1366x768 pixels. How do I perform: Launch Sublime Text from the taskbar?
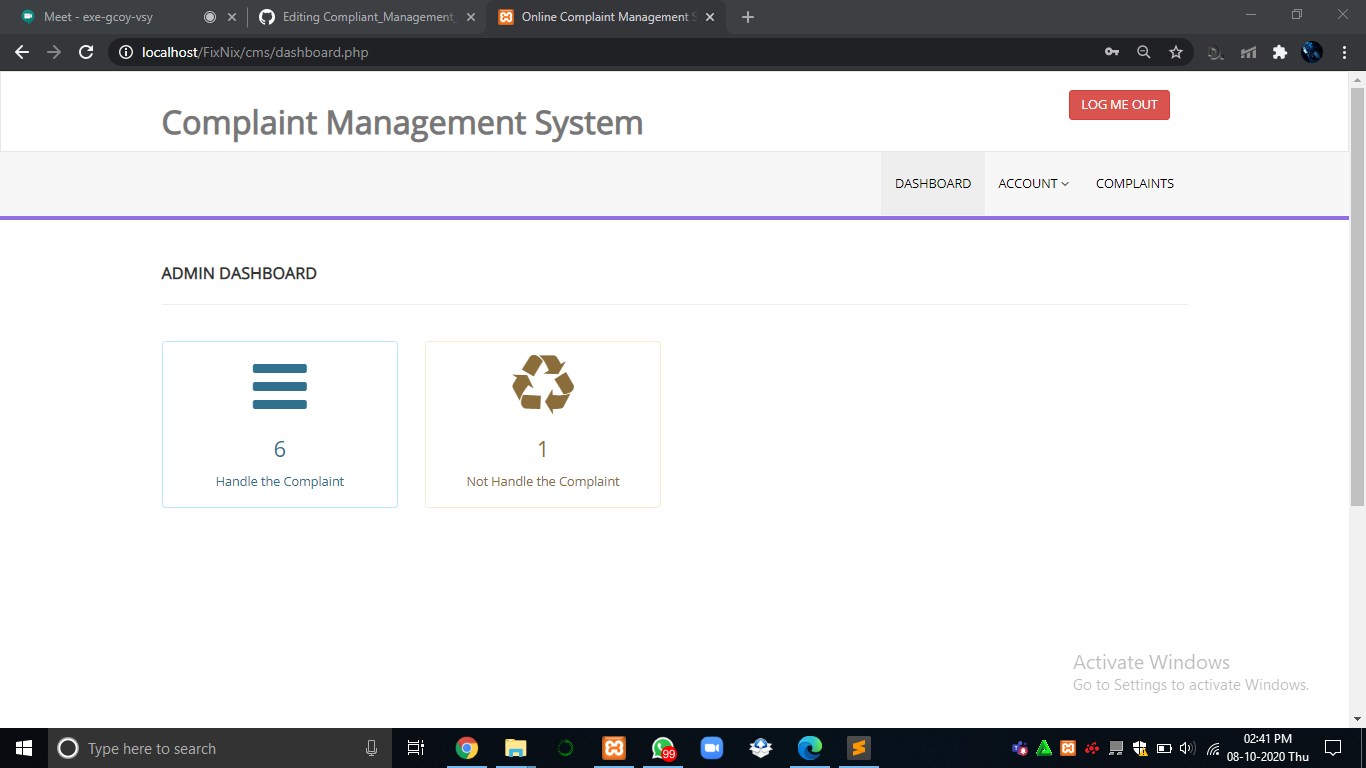[858, 747]
